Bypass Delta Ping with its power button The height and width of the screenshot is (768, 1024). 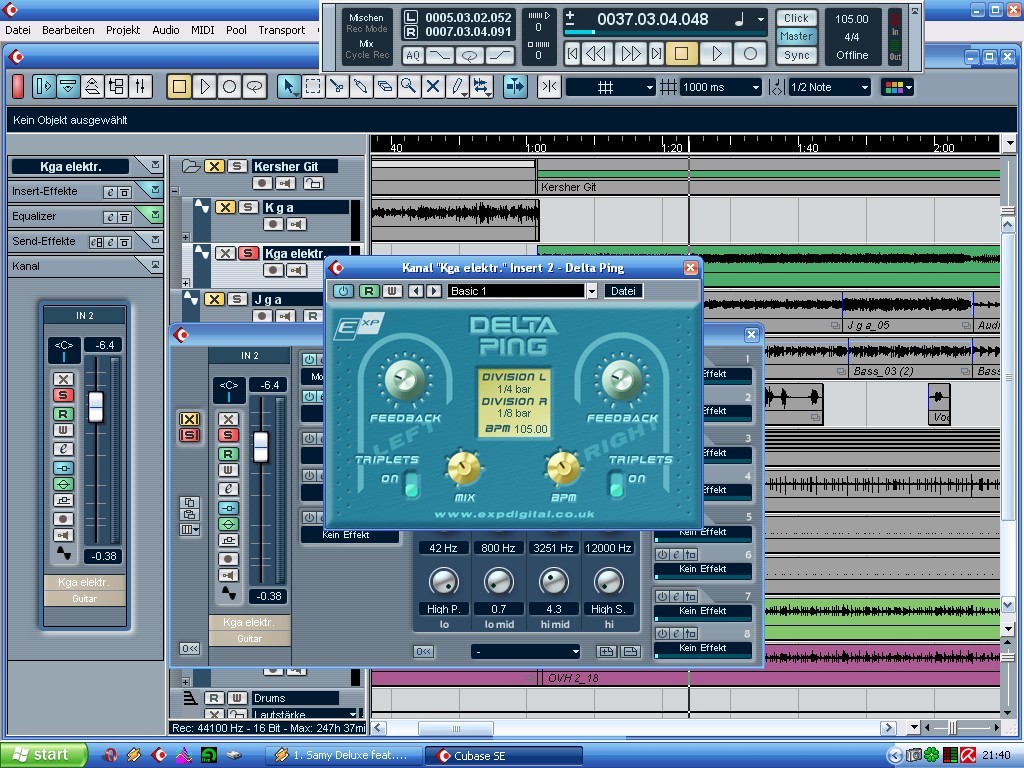pos(343,291)
